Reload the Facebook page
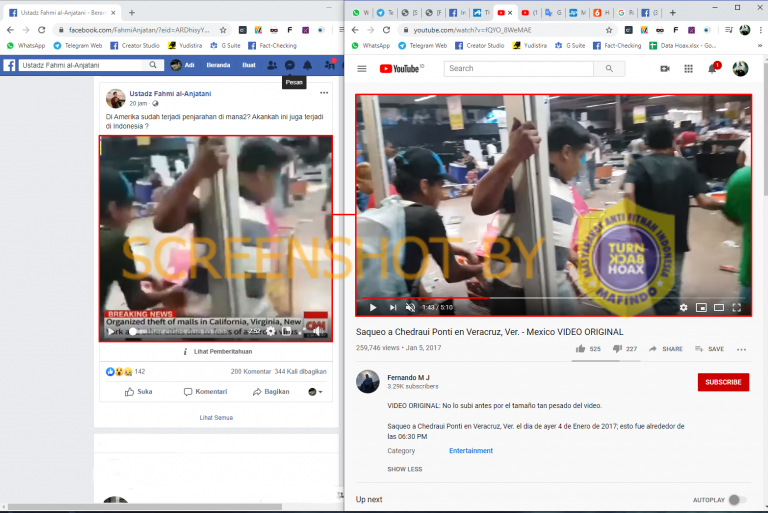 [42, 30]
